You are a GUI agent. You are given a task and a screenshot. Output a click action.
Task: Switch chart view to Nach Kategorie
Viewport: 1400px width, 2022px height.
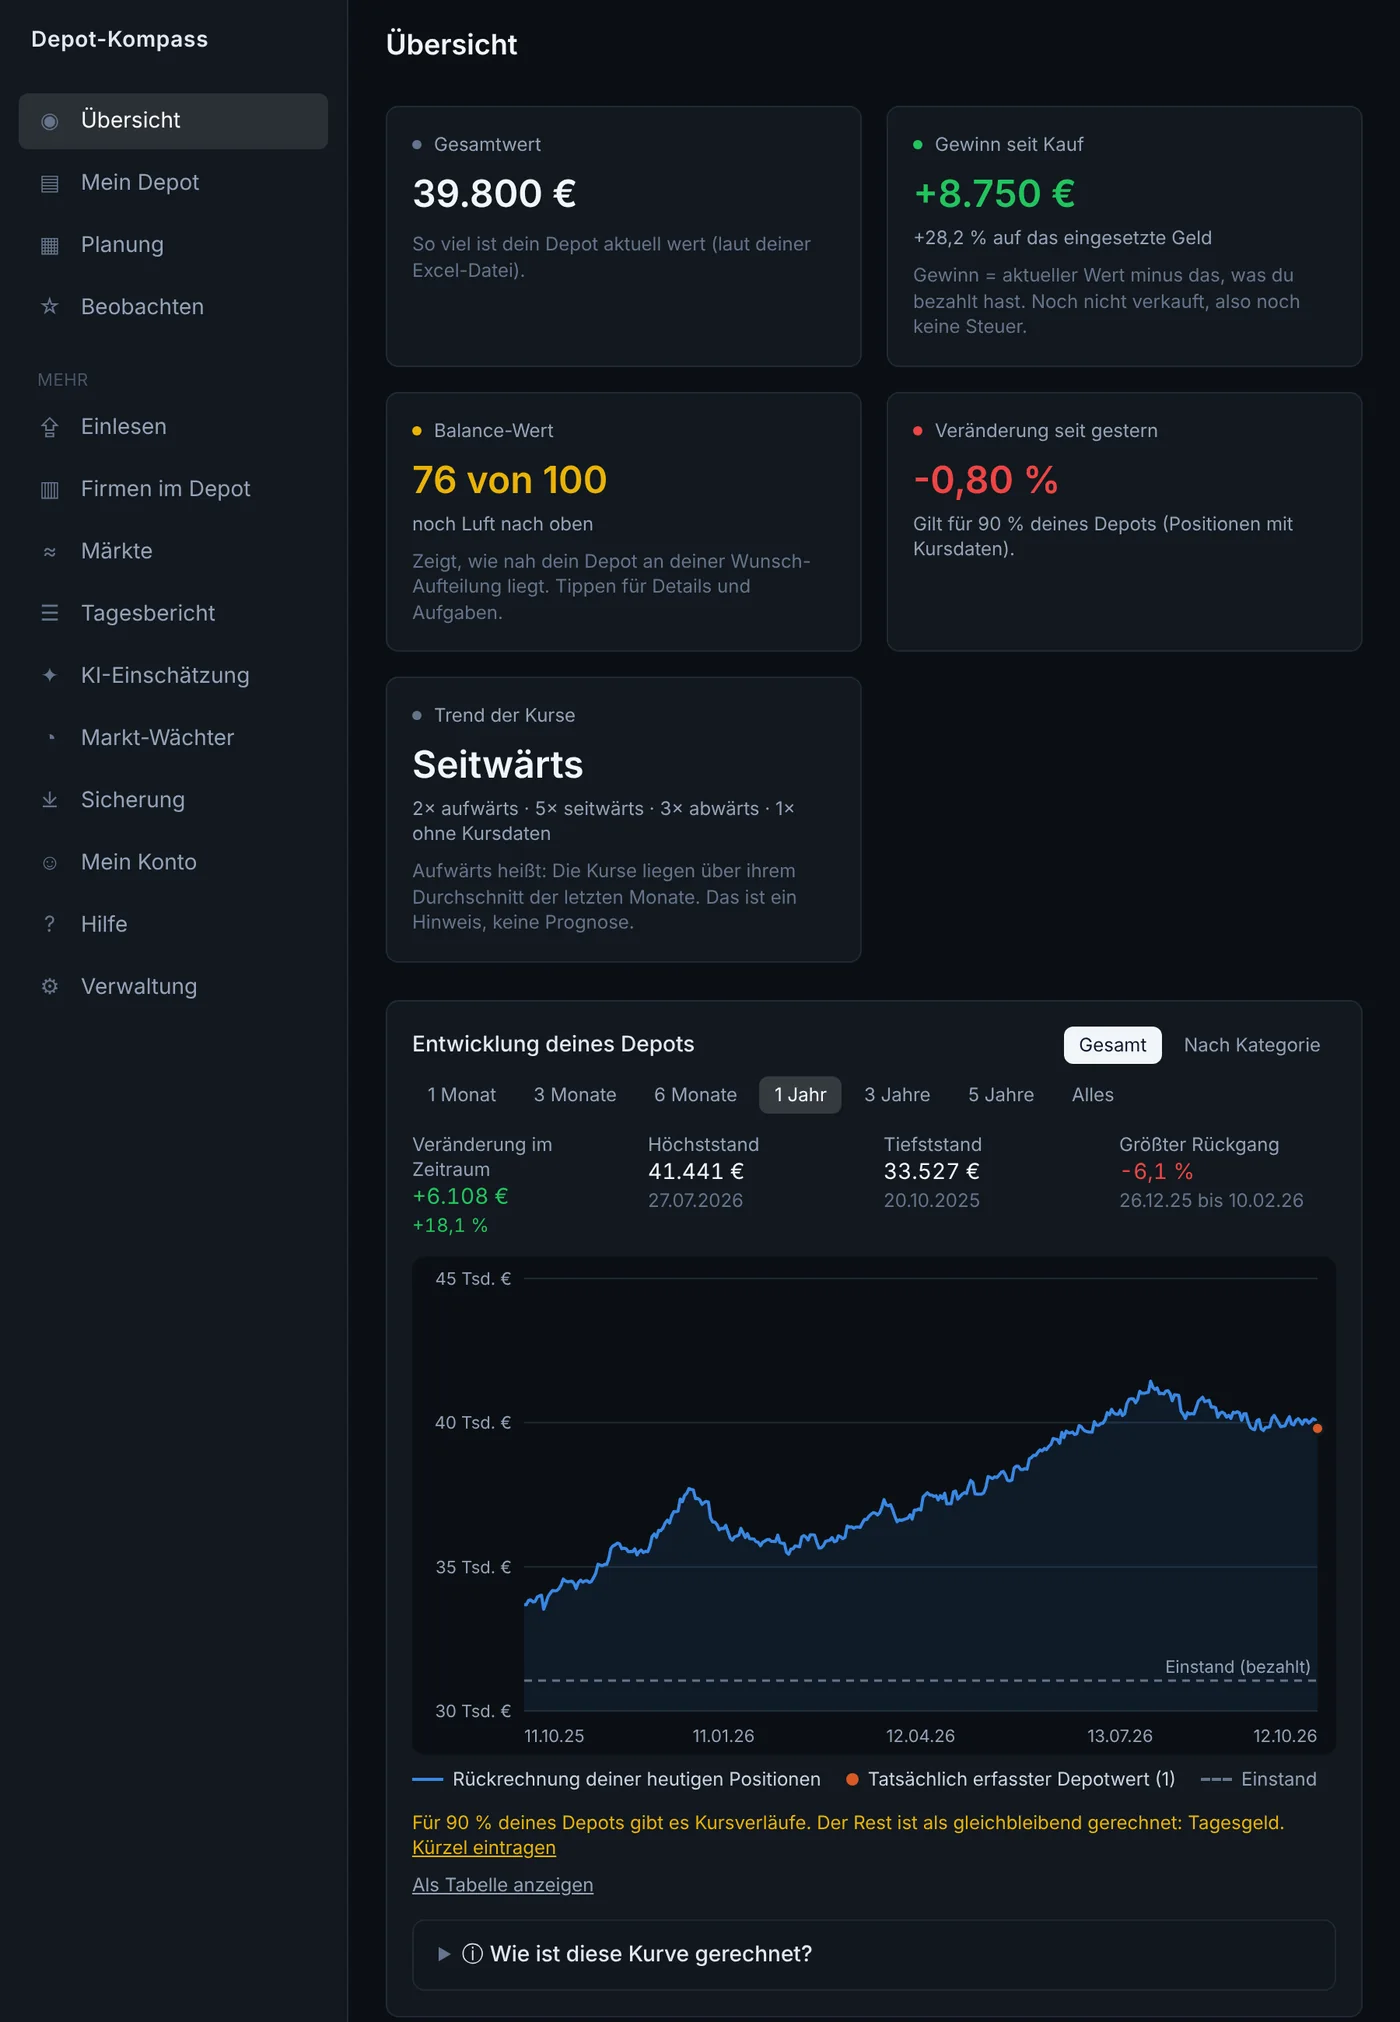tap(1251, 1045)
